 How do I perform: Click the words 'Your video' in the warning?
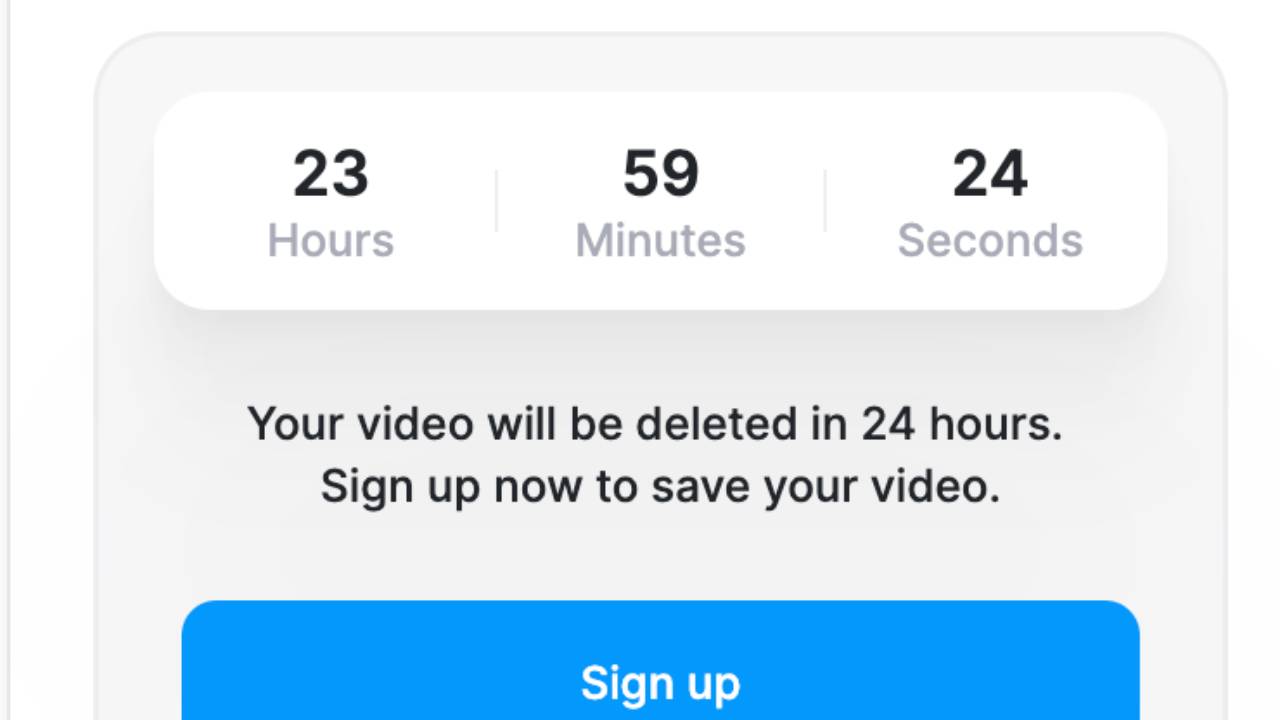tap(360, 424)
